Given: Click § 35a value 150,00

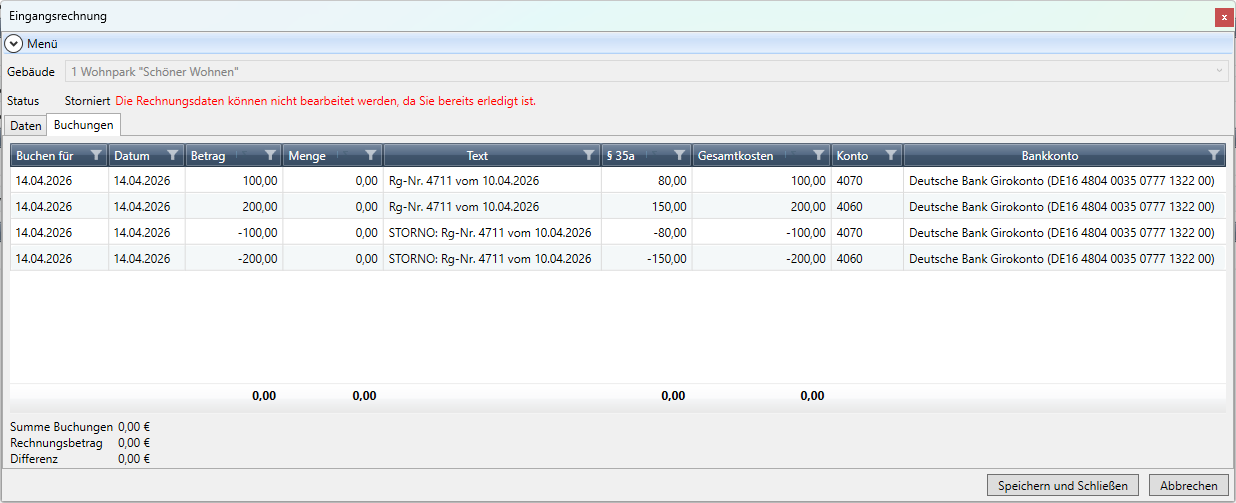Looking at the screenshot, I should pyautogui.click(x=646, y=207).
